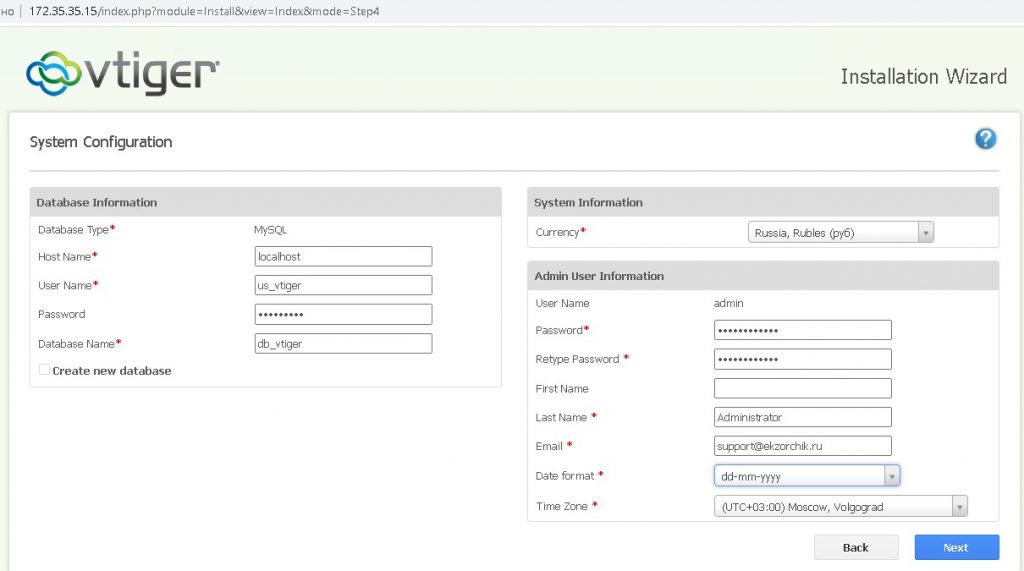1024x571 pixels.
Task: Enable the Create new database checkbox
Action: pos(44,370)
